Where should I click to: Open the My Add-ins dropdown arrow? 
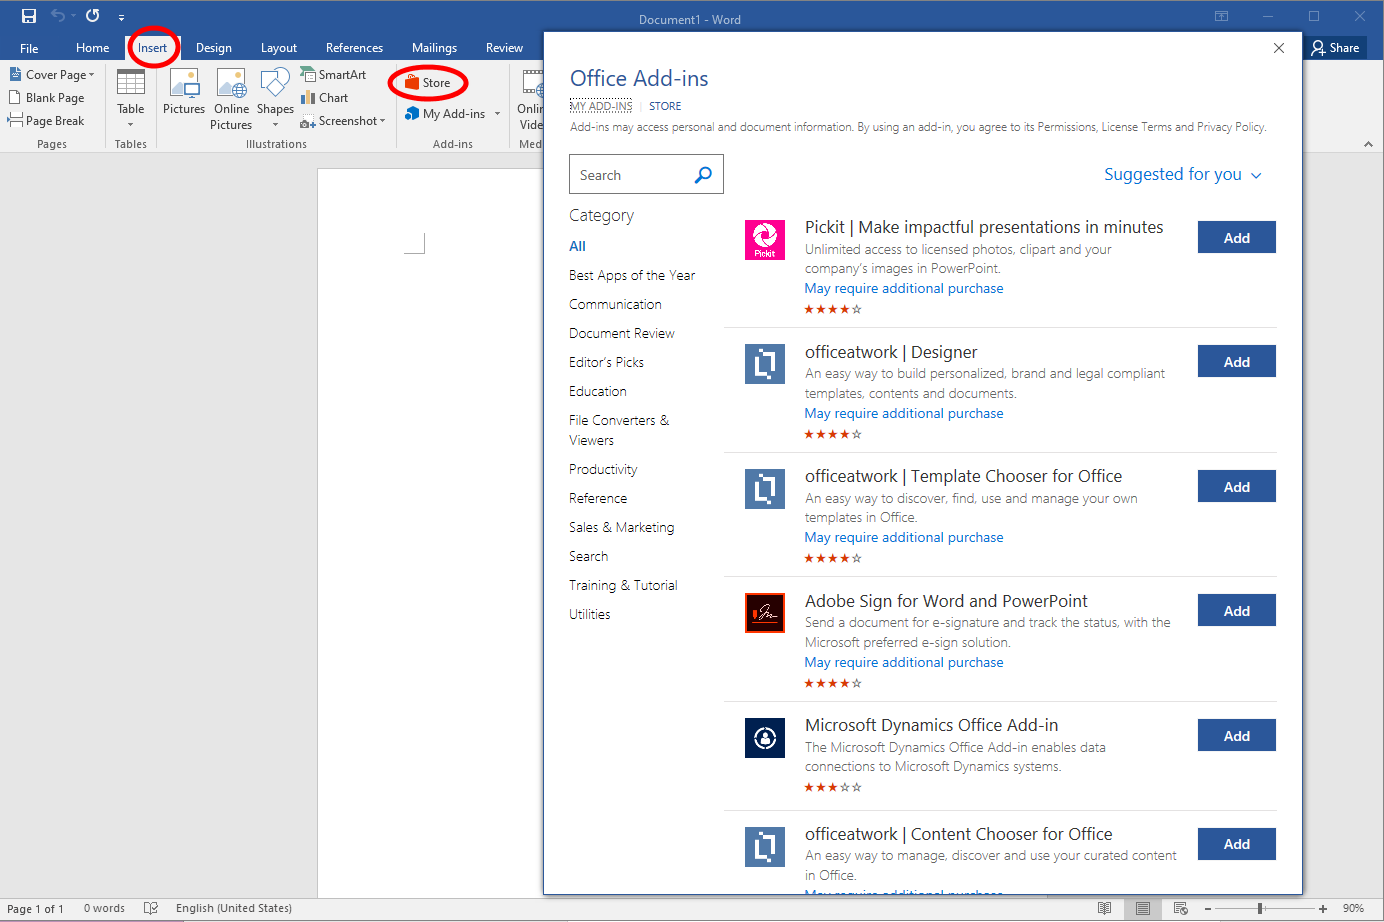pyautogui.click(x=497, y=114)
